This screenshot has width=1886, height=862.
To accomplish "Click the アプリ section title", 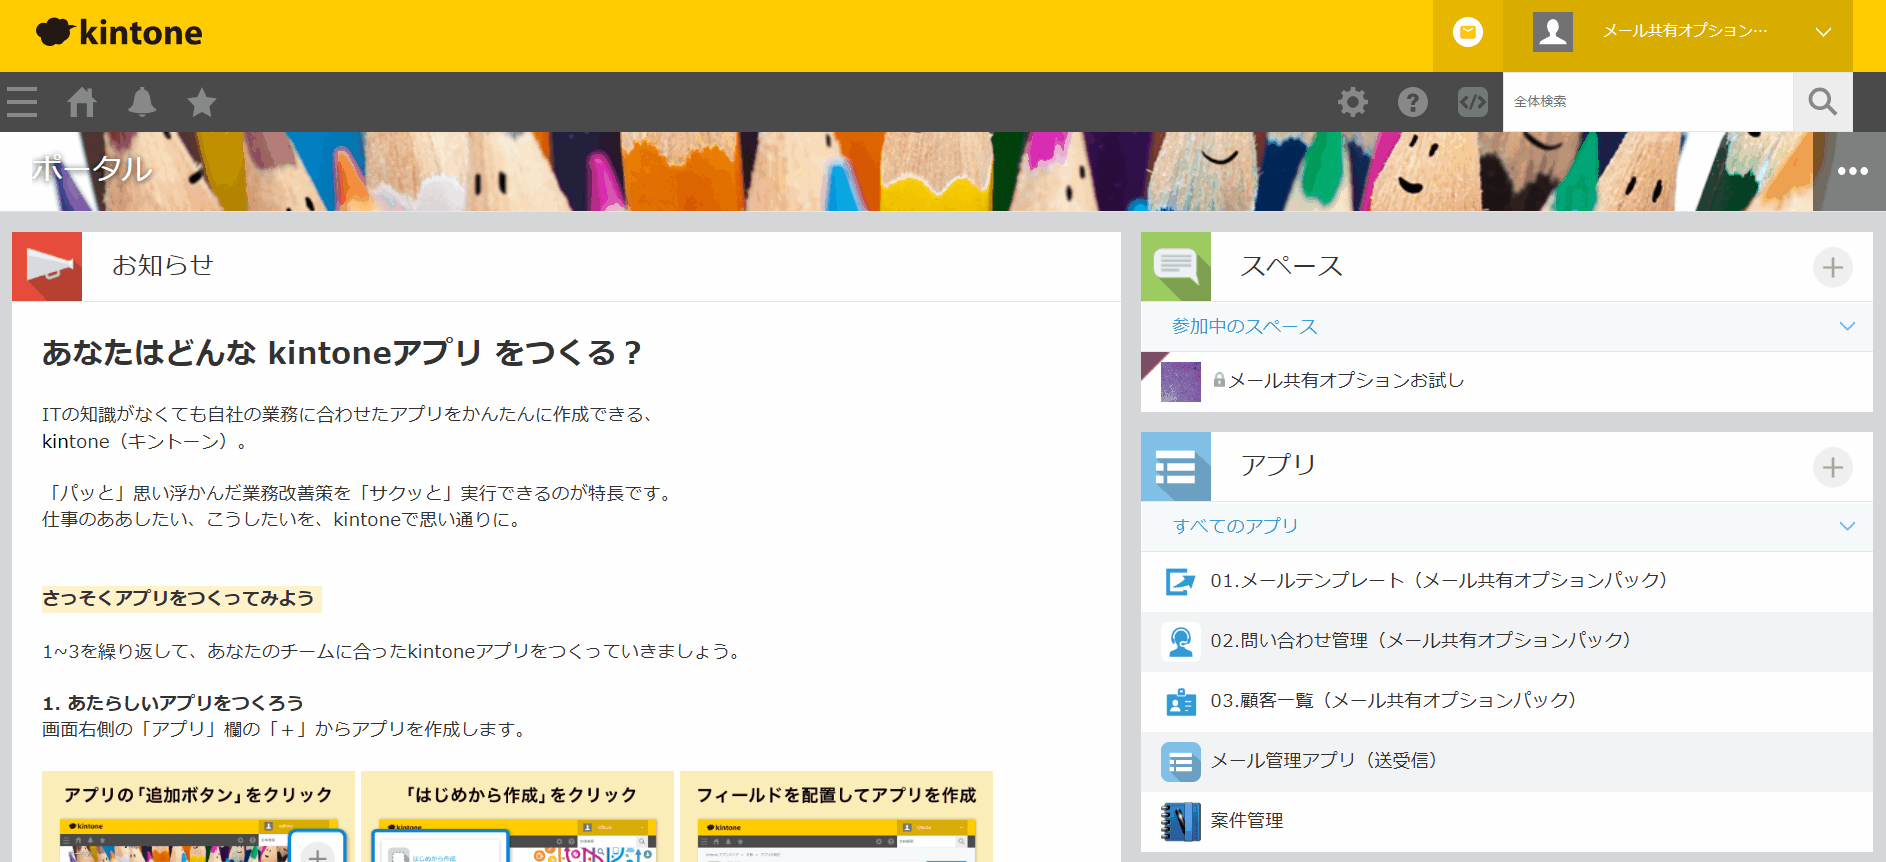I will pos(1278,465).
